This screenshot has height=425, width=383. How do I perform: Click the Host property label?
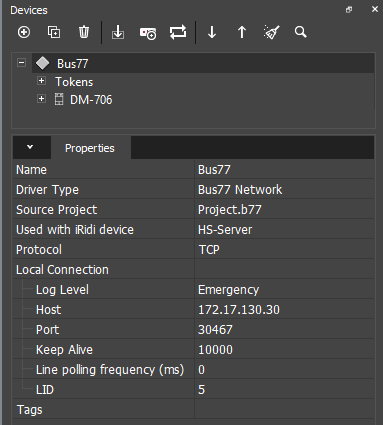pos(49,310)
